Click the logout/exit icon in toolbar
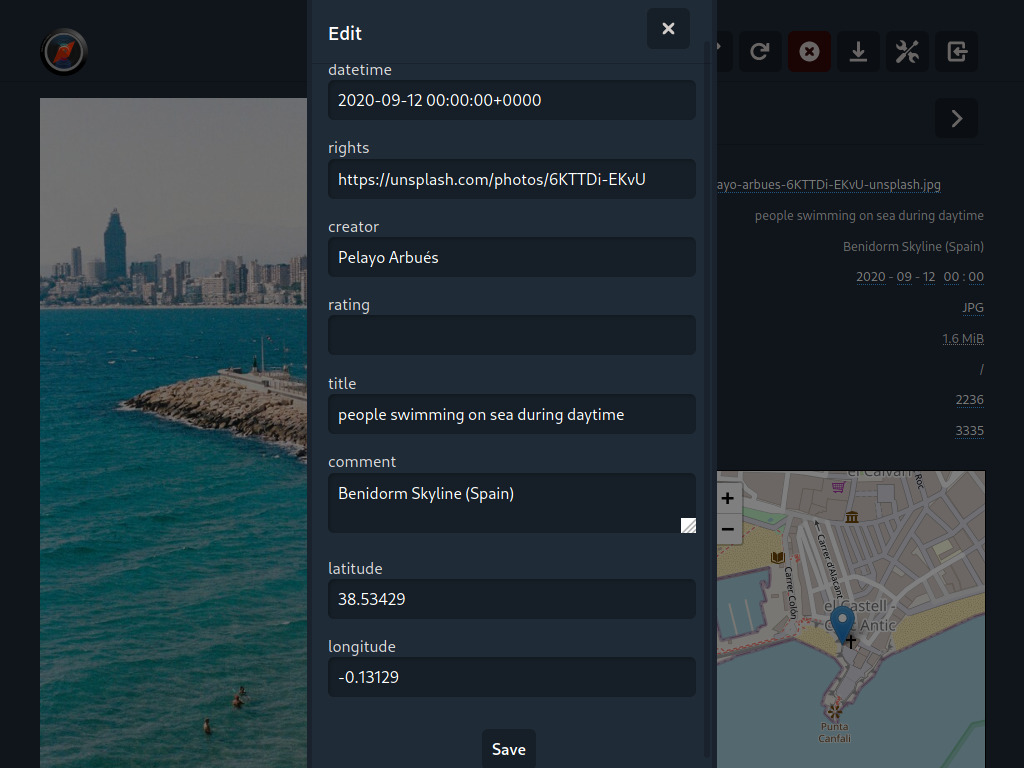This screenshot has width=1024, height=768. [x=957, y=52]
